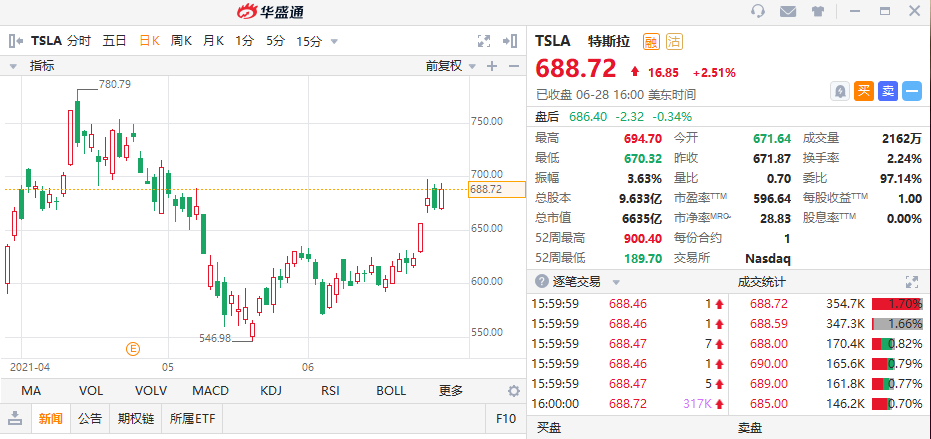Viewport: 931px width, 439px height.
Task: Collapse left panel icon beside TSLA
Action: pos(16,41)
